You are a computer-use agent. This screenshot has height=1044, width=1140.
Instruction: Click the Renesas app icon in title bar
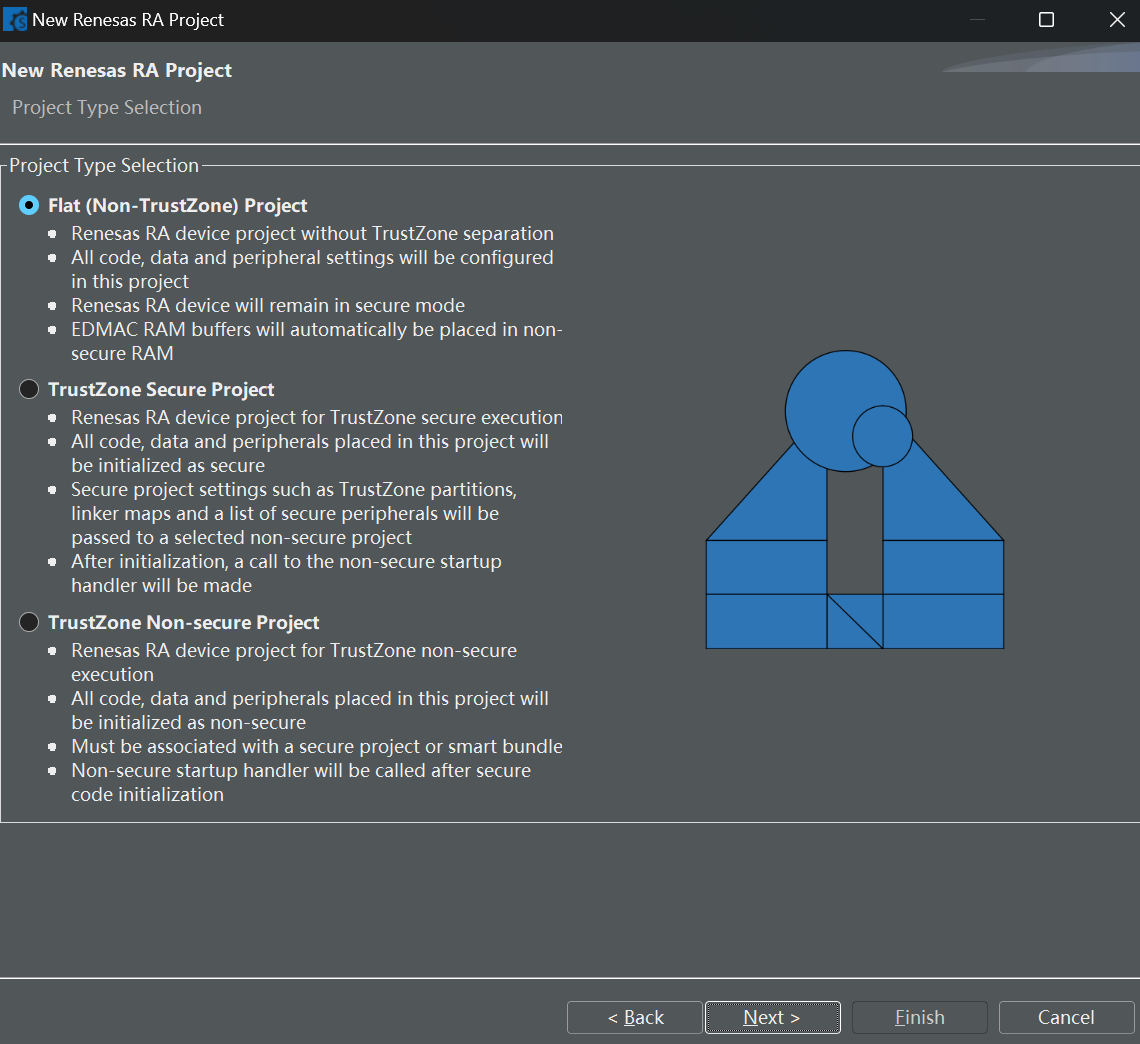click(x=15, y=20)
